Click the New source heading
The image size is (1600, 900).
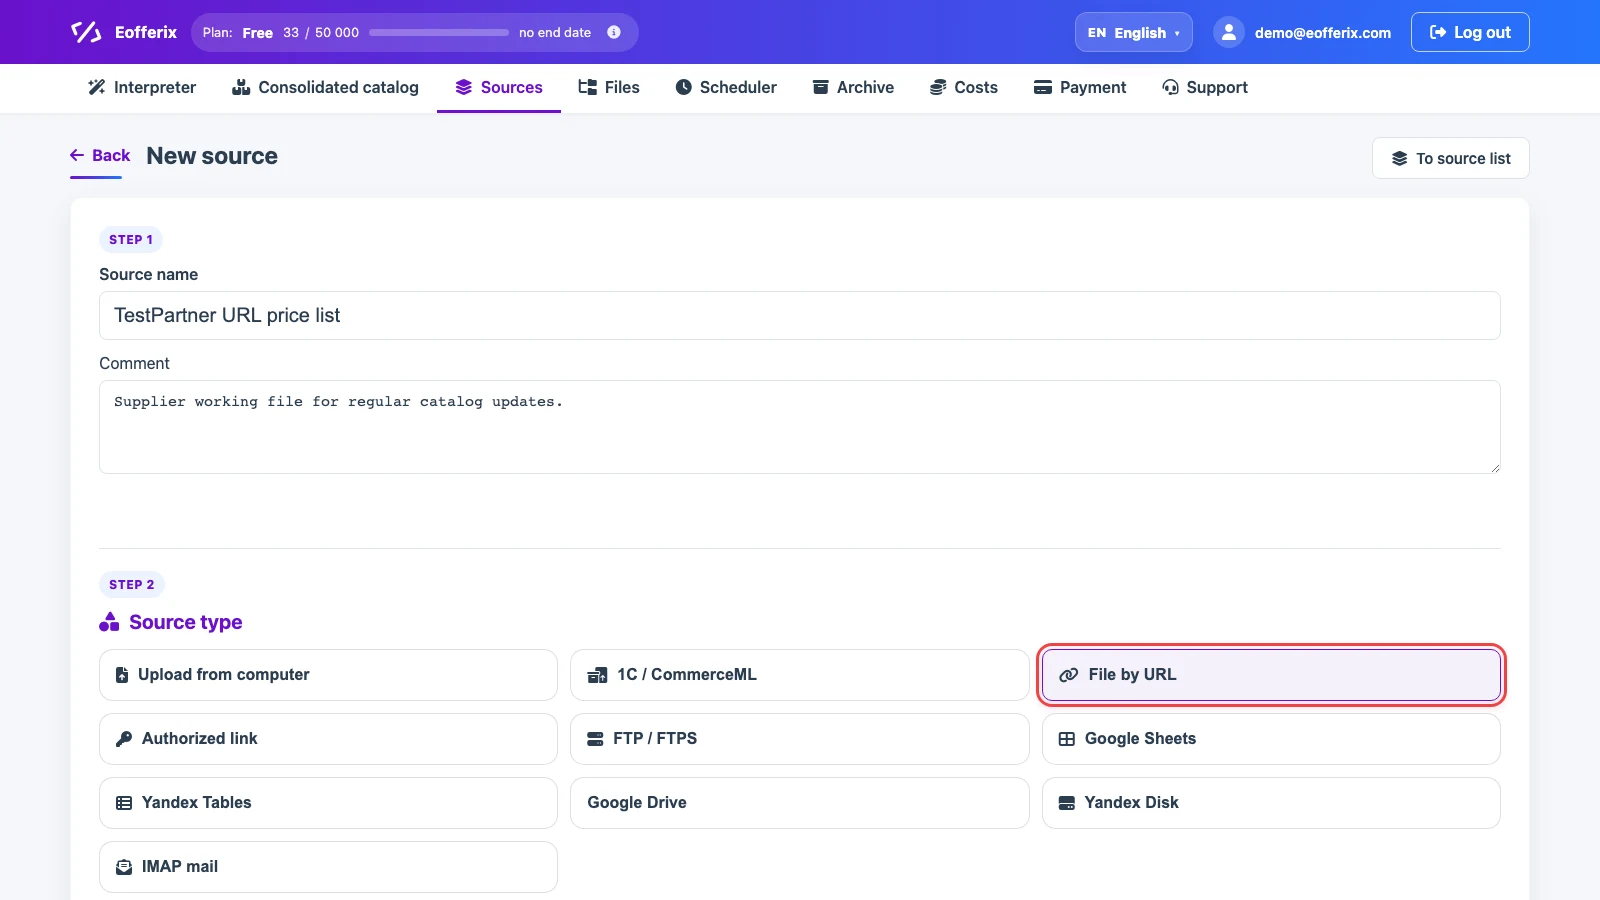212,156
